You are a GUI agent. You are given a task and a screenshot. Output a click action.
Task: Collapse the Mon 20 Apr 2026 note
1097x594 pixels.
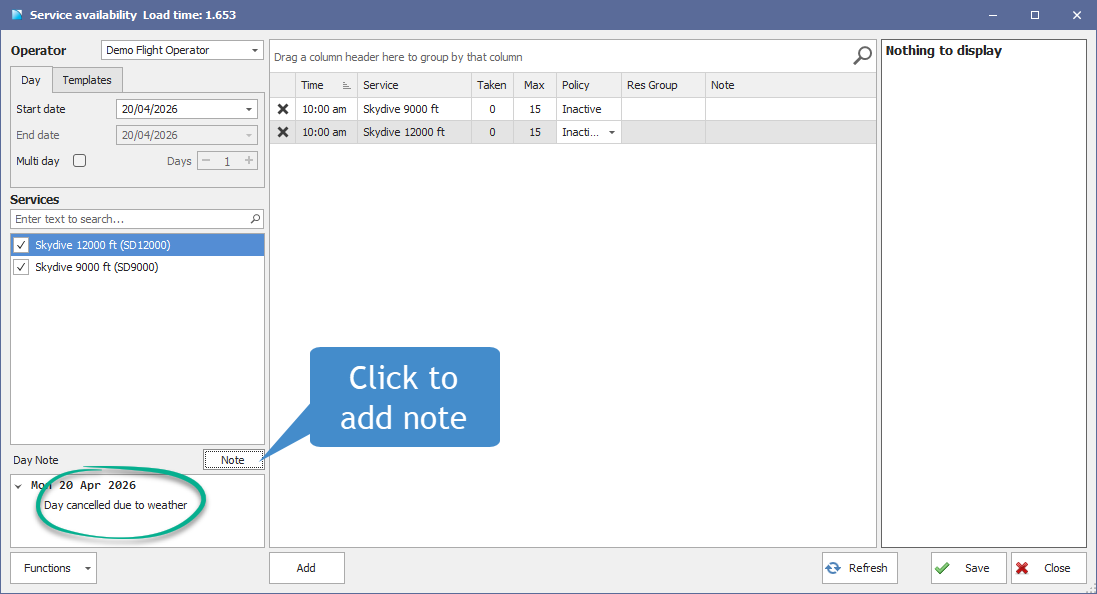click(18, 486)
